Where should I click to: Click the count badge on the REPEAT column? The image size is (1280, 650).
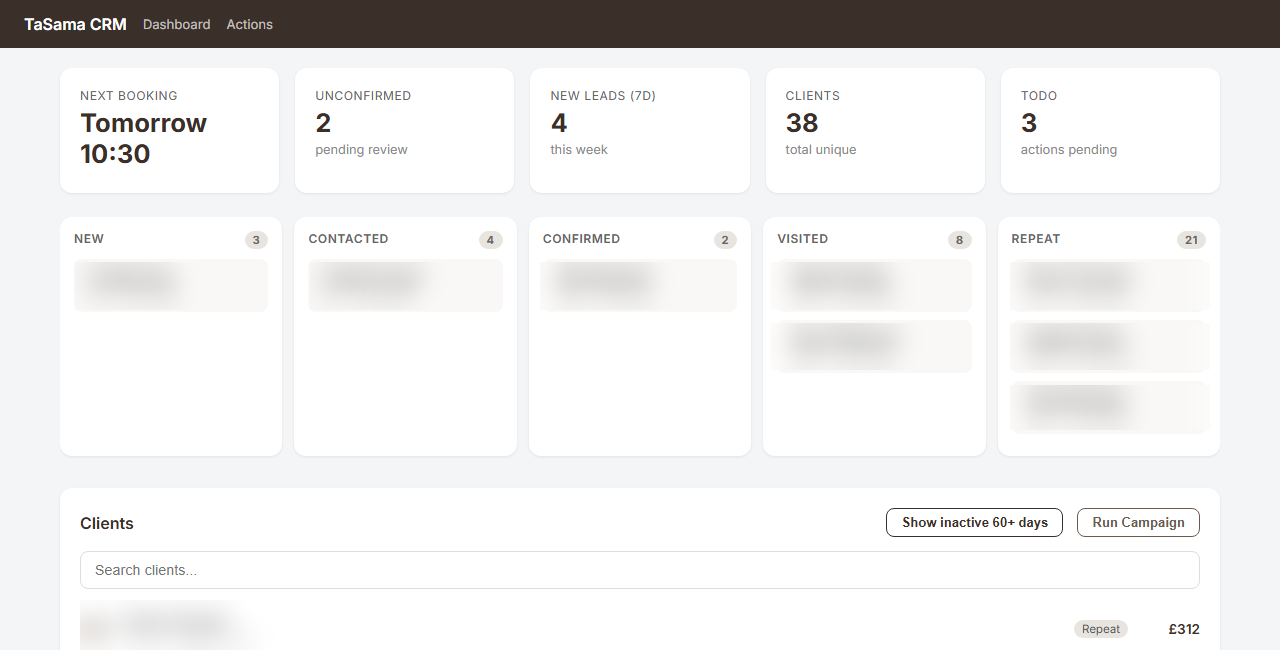1191,240
